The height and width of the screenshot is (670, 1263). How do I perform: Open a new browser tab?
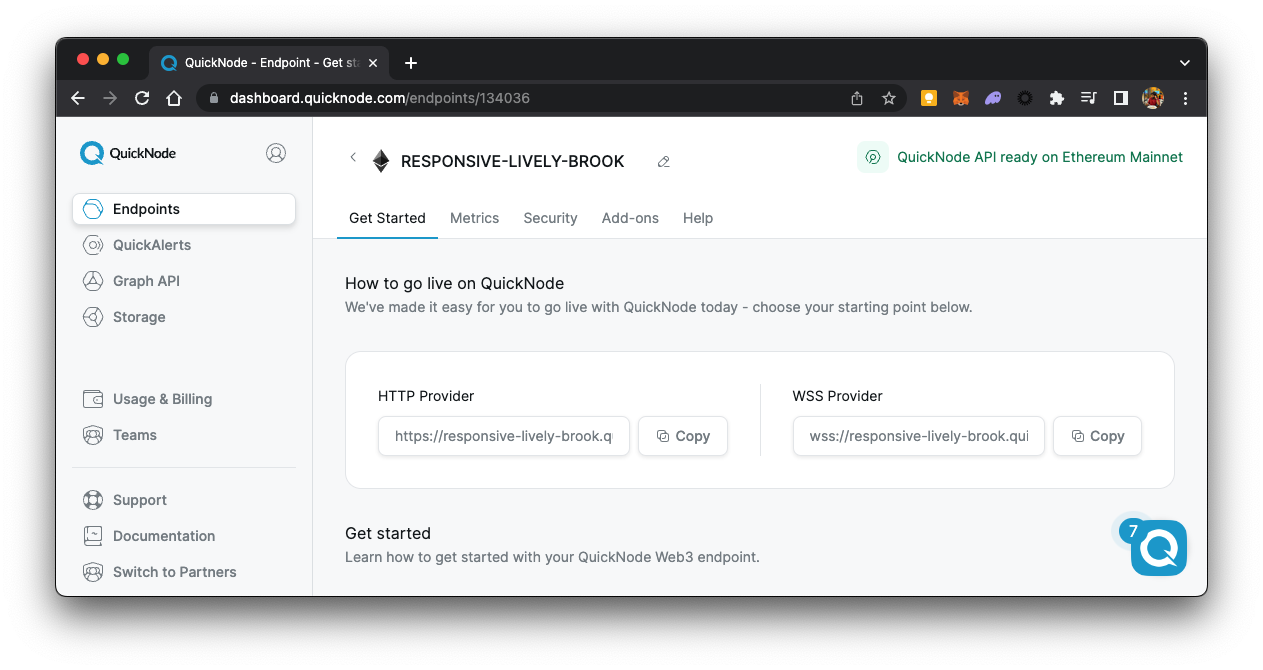tap(411, 63)
